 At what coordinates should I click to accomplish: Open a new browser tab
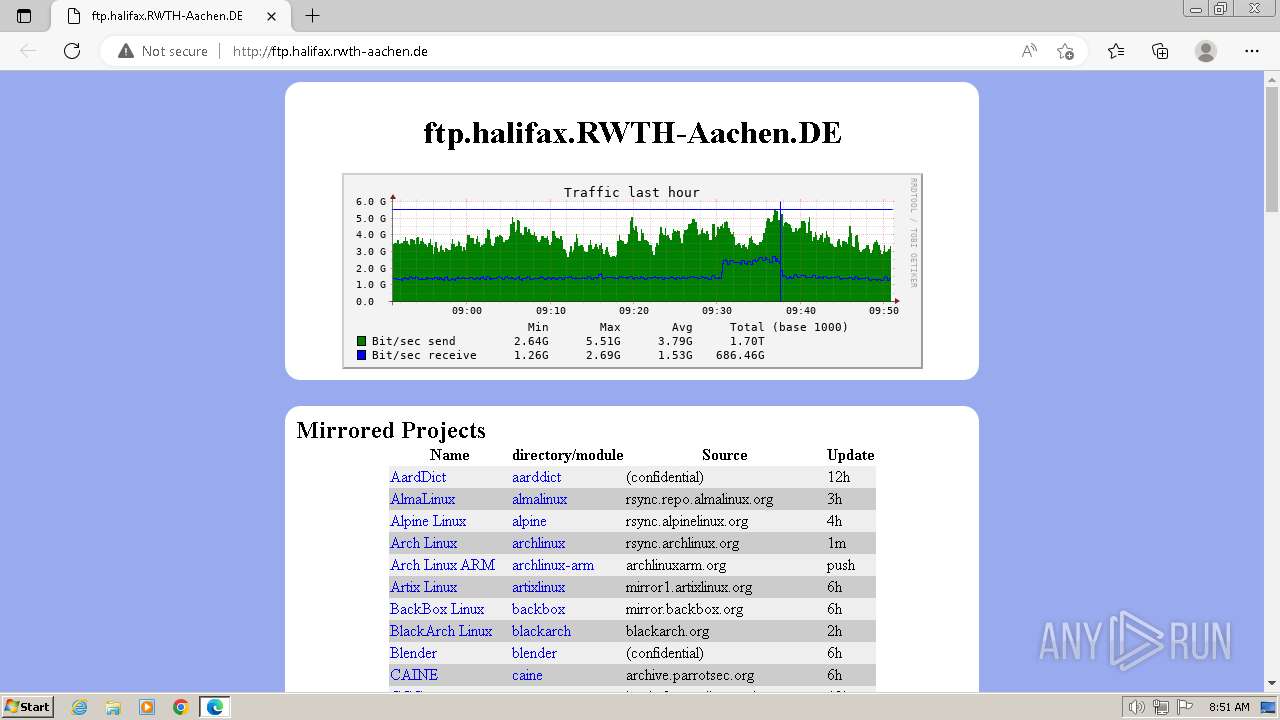click(x=312, y=16)
